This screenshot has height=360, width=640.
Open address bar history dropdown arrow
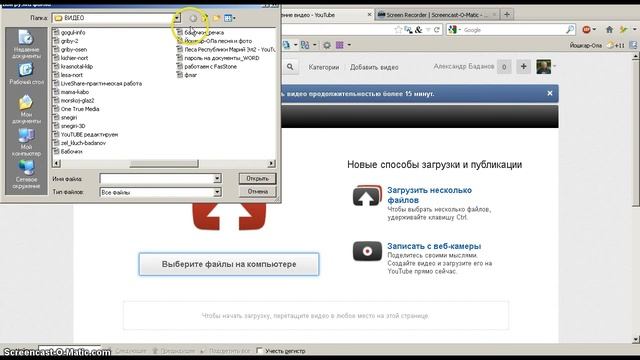pyautogui.click(x=428, y=30)
